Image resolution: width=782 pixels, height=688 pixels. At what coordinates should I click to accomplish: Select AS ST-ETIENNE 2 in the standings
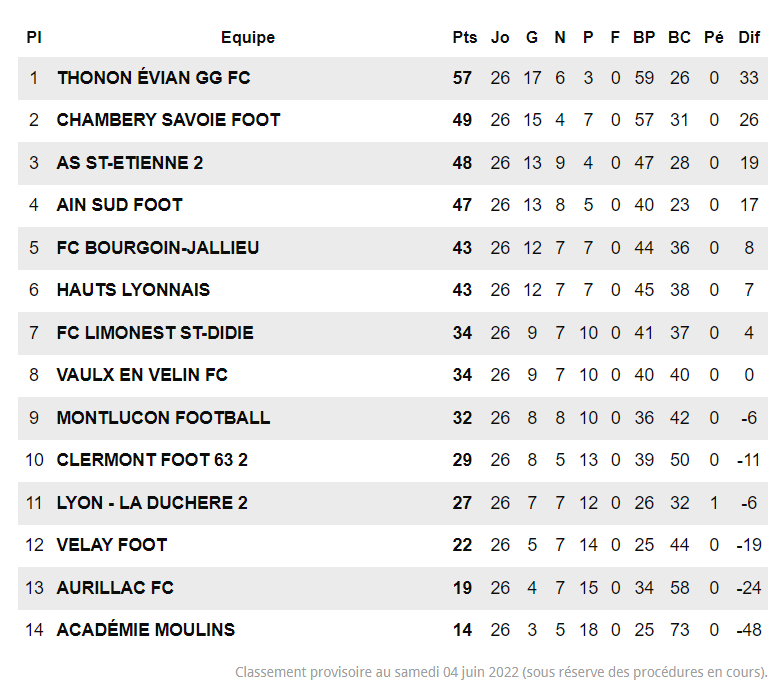pos(130,163)
